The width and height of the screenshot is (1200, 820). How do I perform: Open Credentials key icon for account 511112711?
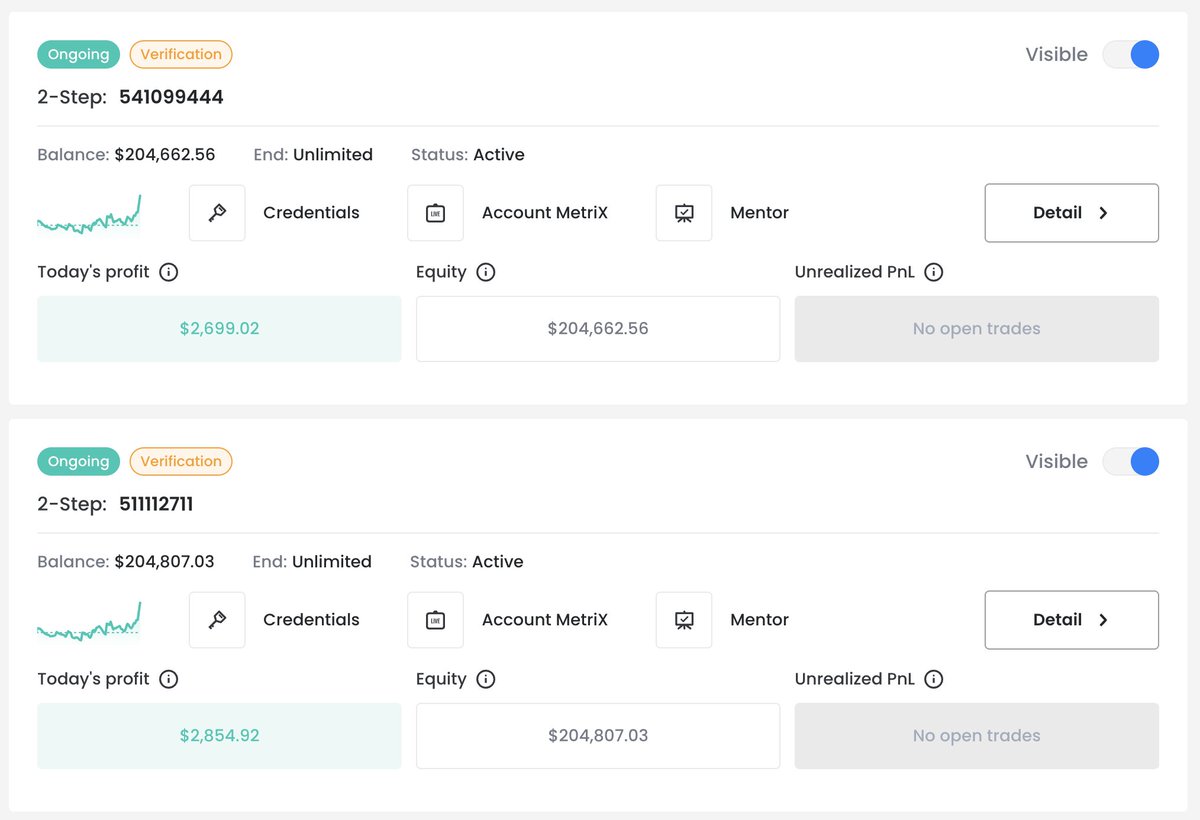click(x=217, y=620)
